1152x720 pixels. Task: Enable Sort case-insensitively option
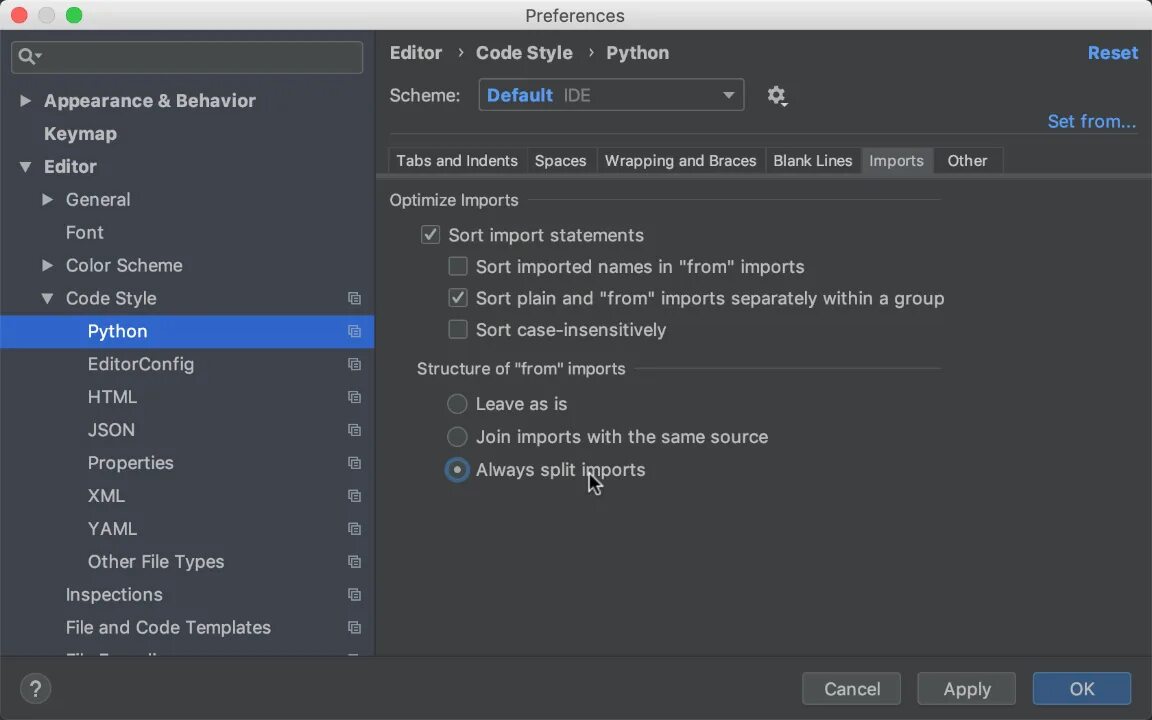coord(458,330)
